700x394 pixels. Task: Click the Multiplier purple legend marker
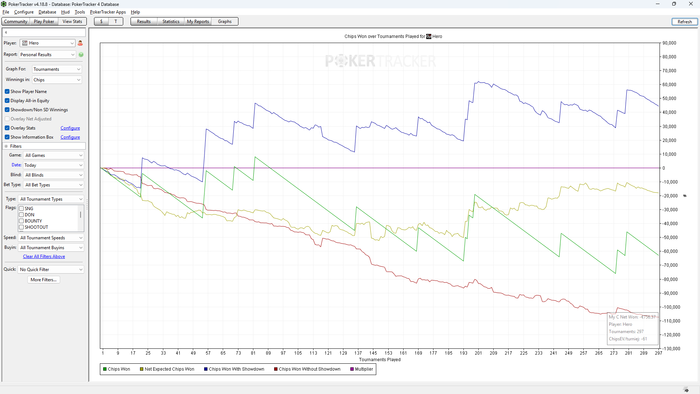tap(352, 369)
